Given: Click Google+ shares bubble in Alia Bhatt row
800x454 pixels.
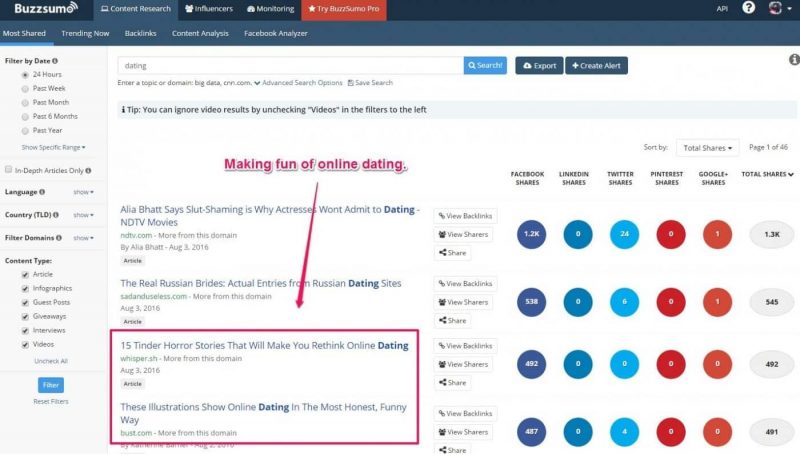Looking at the screenshot, I should click(x=717, y=234).
